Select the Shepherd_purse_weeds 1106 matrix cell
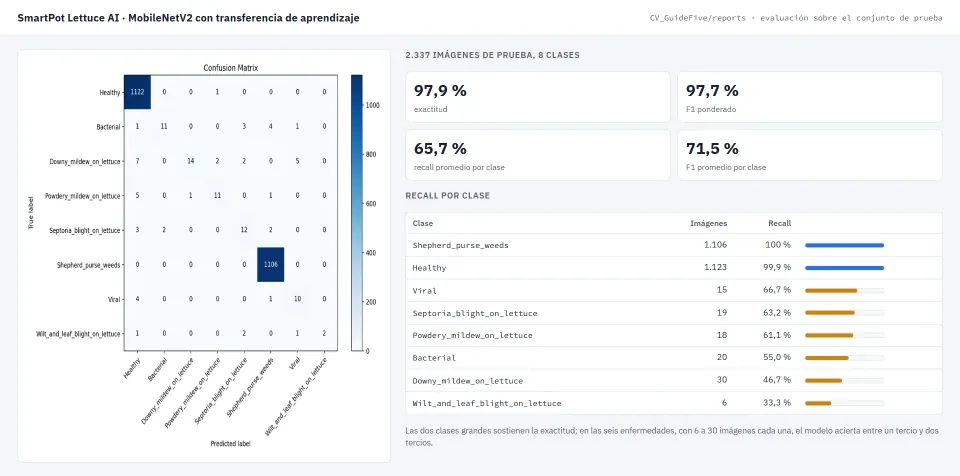Screen dimensions: 960x476 271,265
